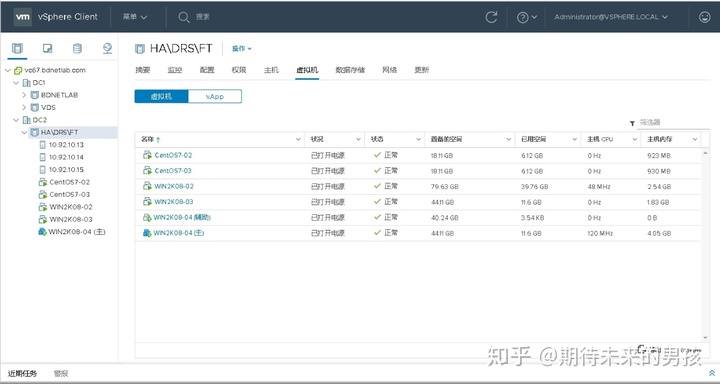The image size is (720, 385).
Task: Click the DC1 datacenter icon in tree
Action: [27, 83]
